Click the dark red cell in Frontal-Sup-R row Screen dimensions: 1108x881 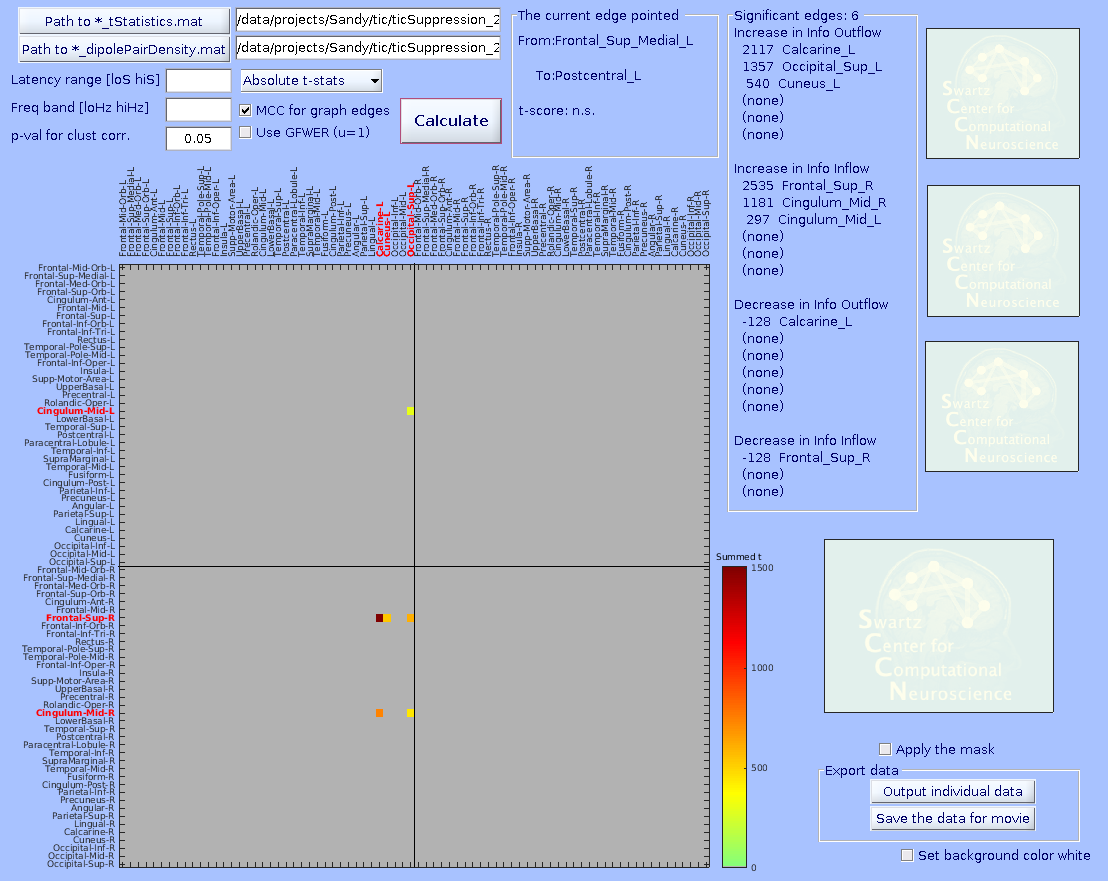pos(379,618)
